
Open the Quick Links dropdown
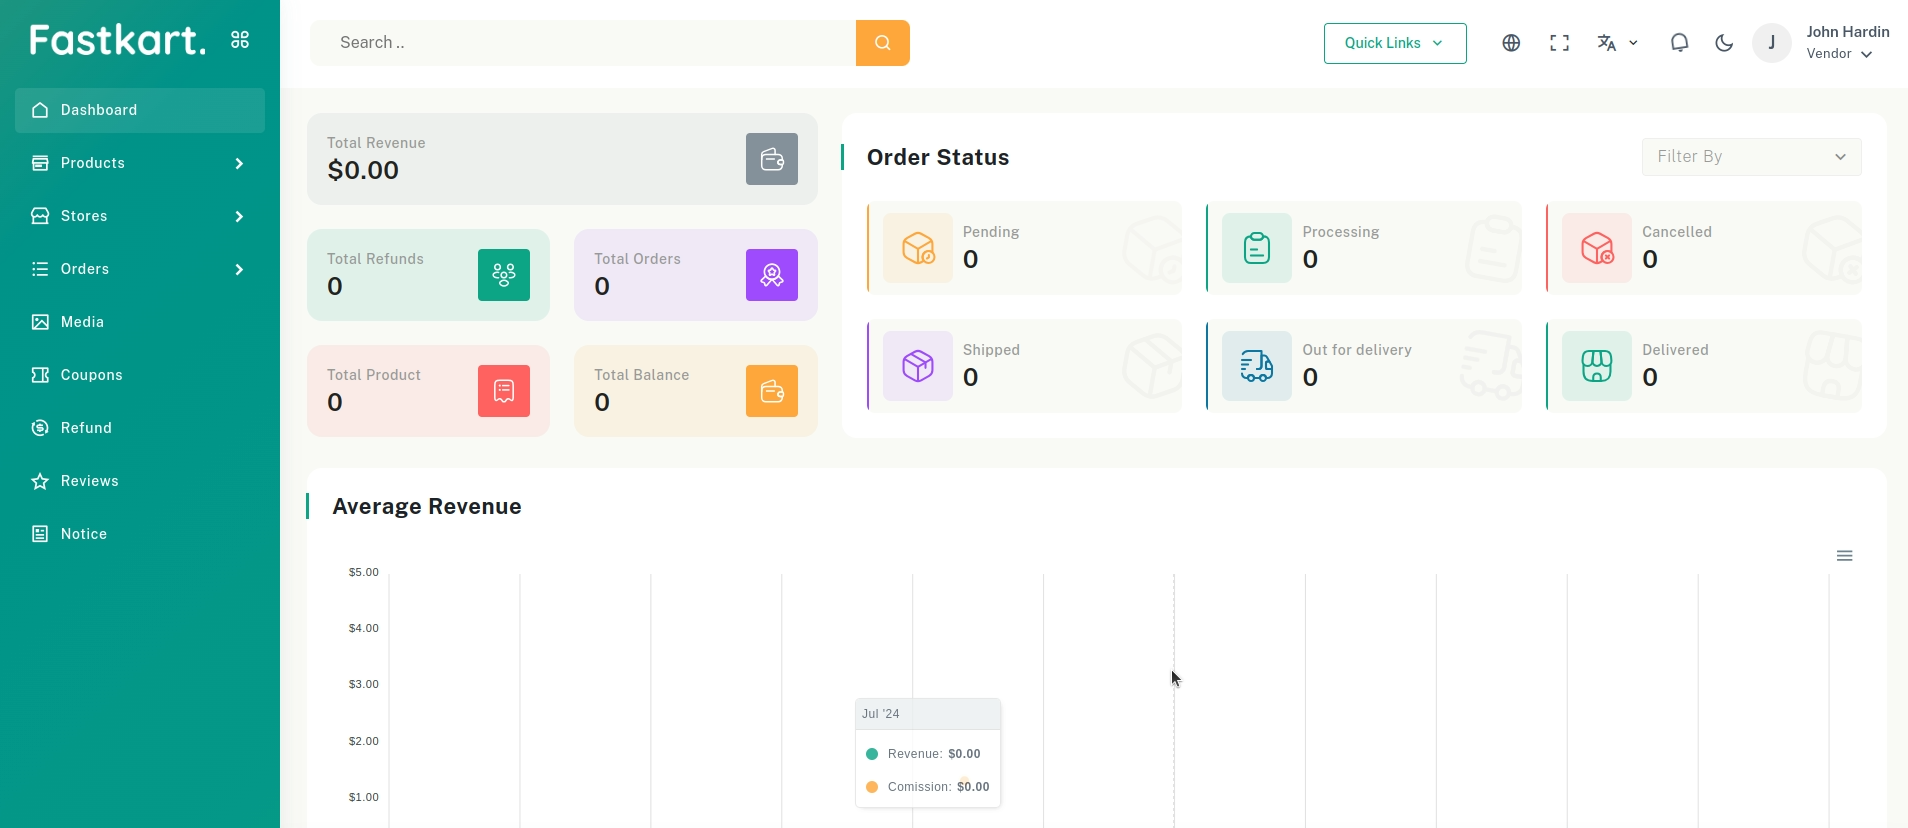coord(1394,43)
